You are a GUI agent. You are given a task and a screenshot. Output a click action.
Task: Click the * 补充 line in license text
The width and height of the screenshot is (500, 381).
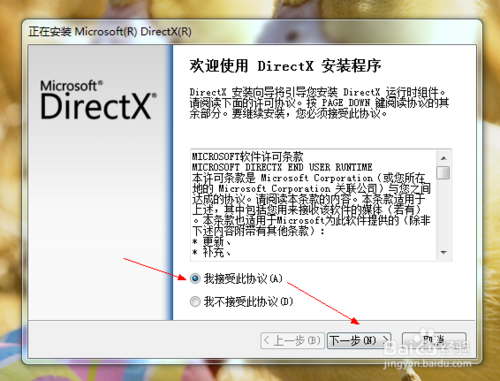pos(211,252)
